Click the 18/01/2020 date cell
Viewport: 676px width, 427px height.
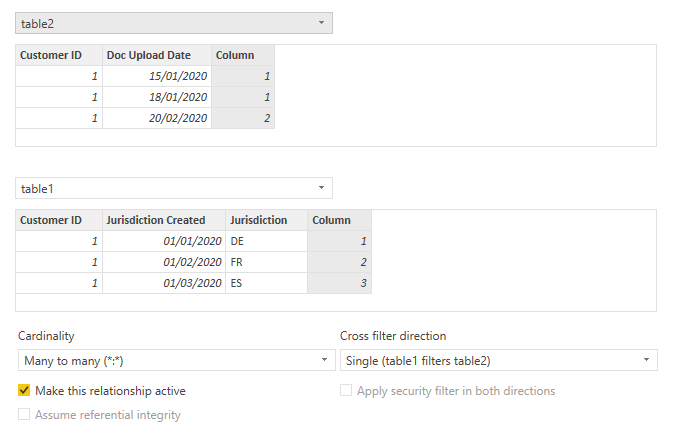click(157, 97)
